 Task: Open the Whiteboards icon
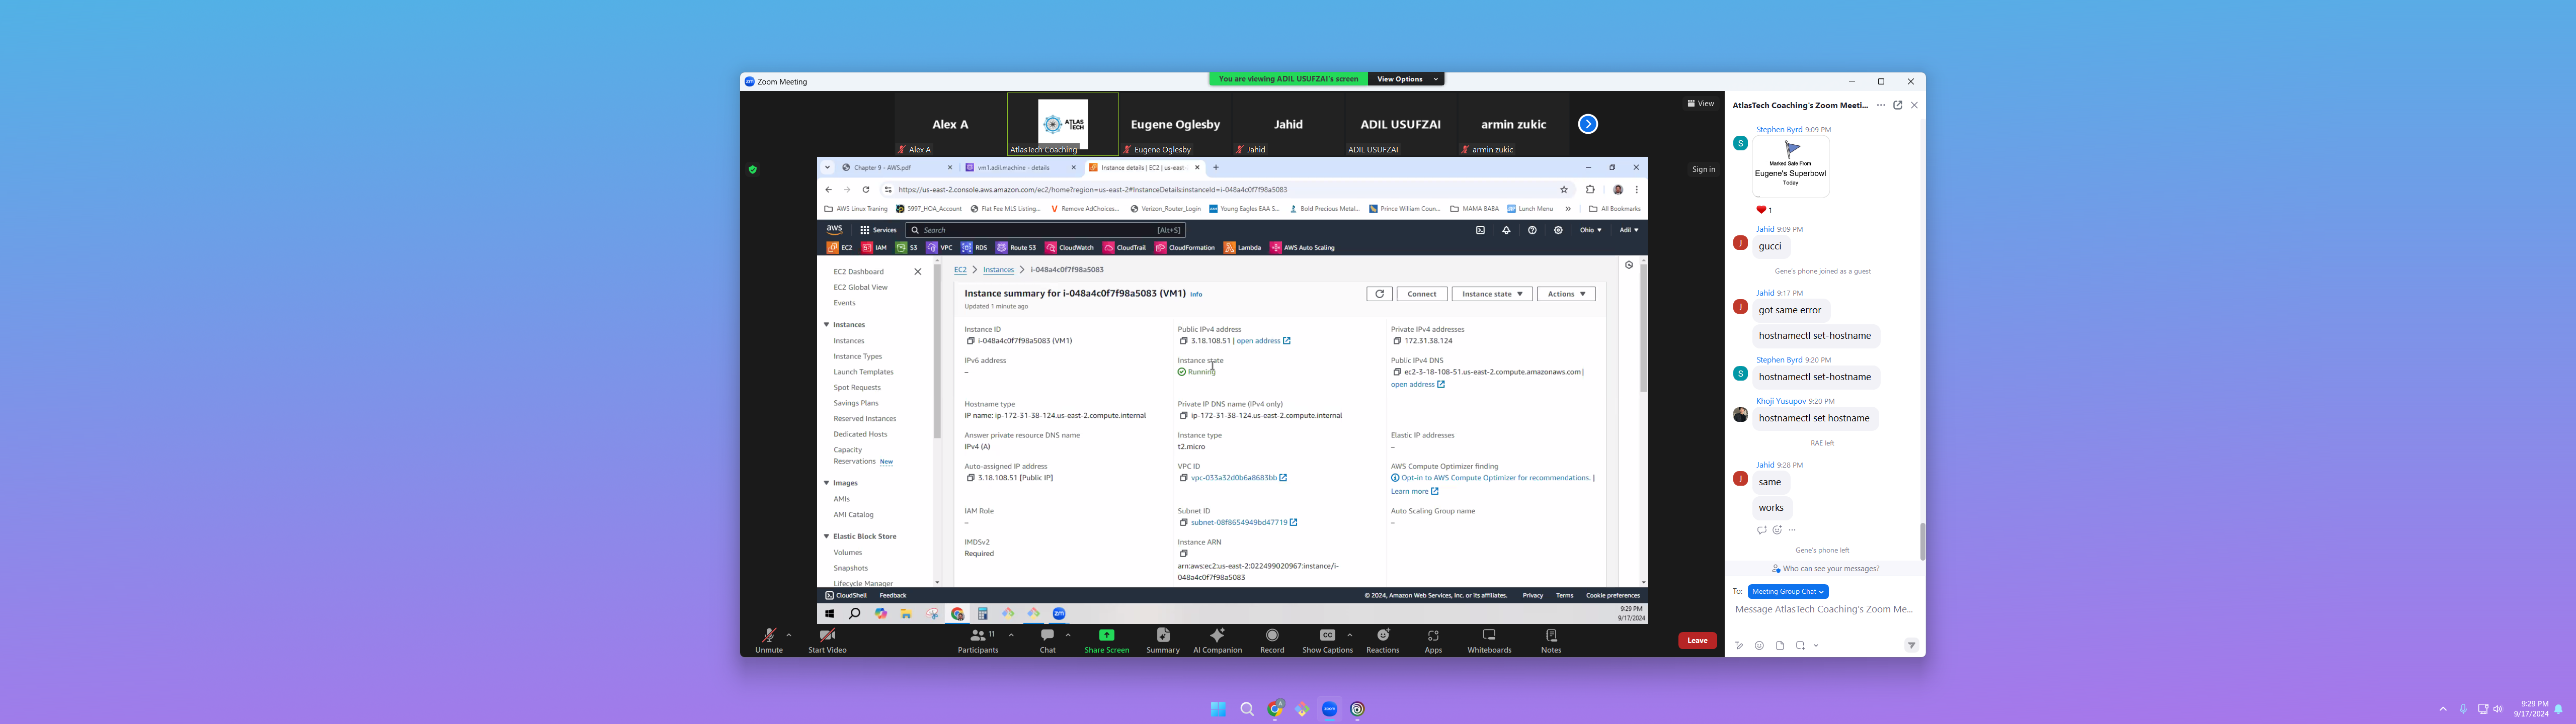[1488, 636]
